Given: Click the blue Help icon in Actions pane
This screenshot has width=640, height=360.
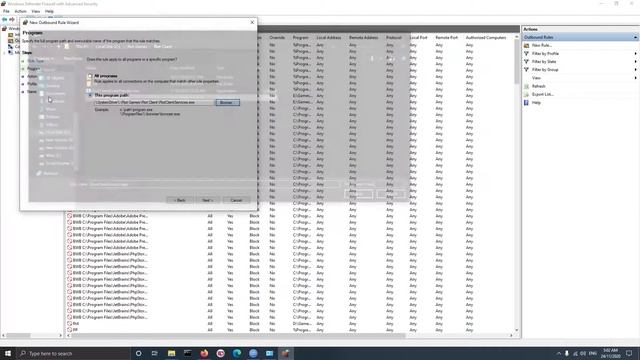Looking at the screenshot, I should tap(527, 102).
